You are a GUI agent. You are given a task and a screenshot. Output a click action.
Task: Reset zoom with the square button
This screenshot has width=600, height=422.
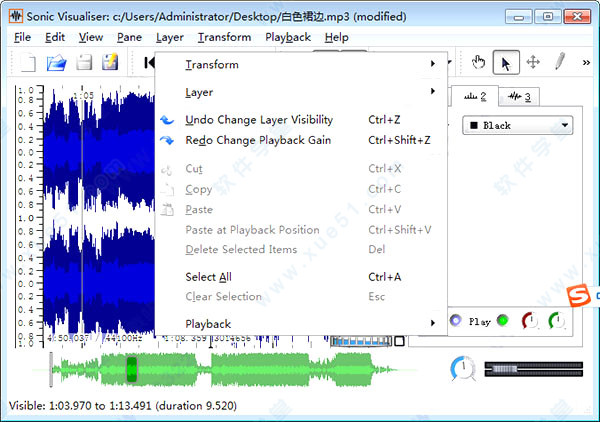pyautogui.click(x=399, y=341)
